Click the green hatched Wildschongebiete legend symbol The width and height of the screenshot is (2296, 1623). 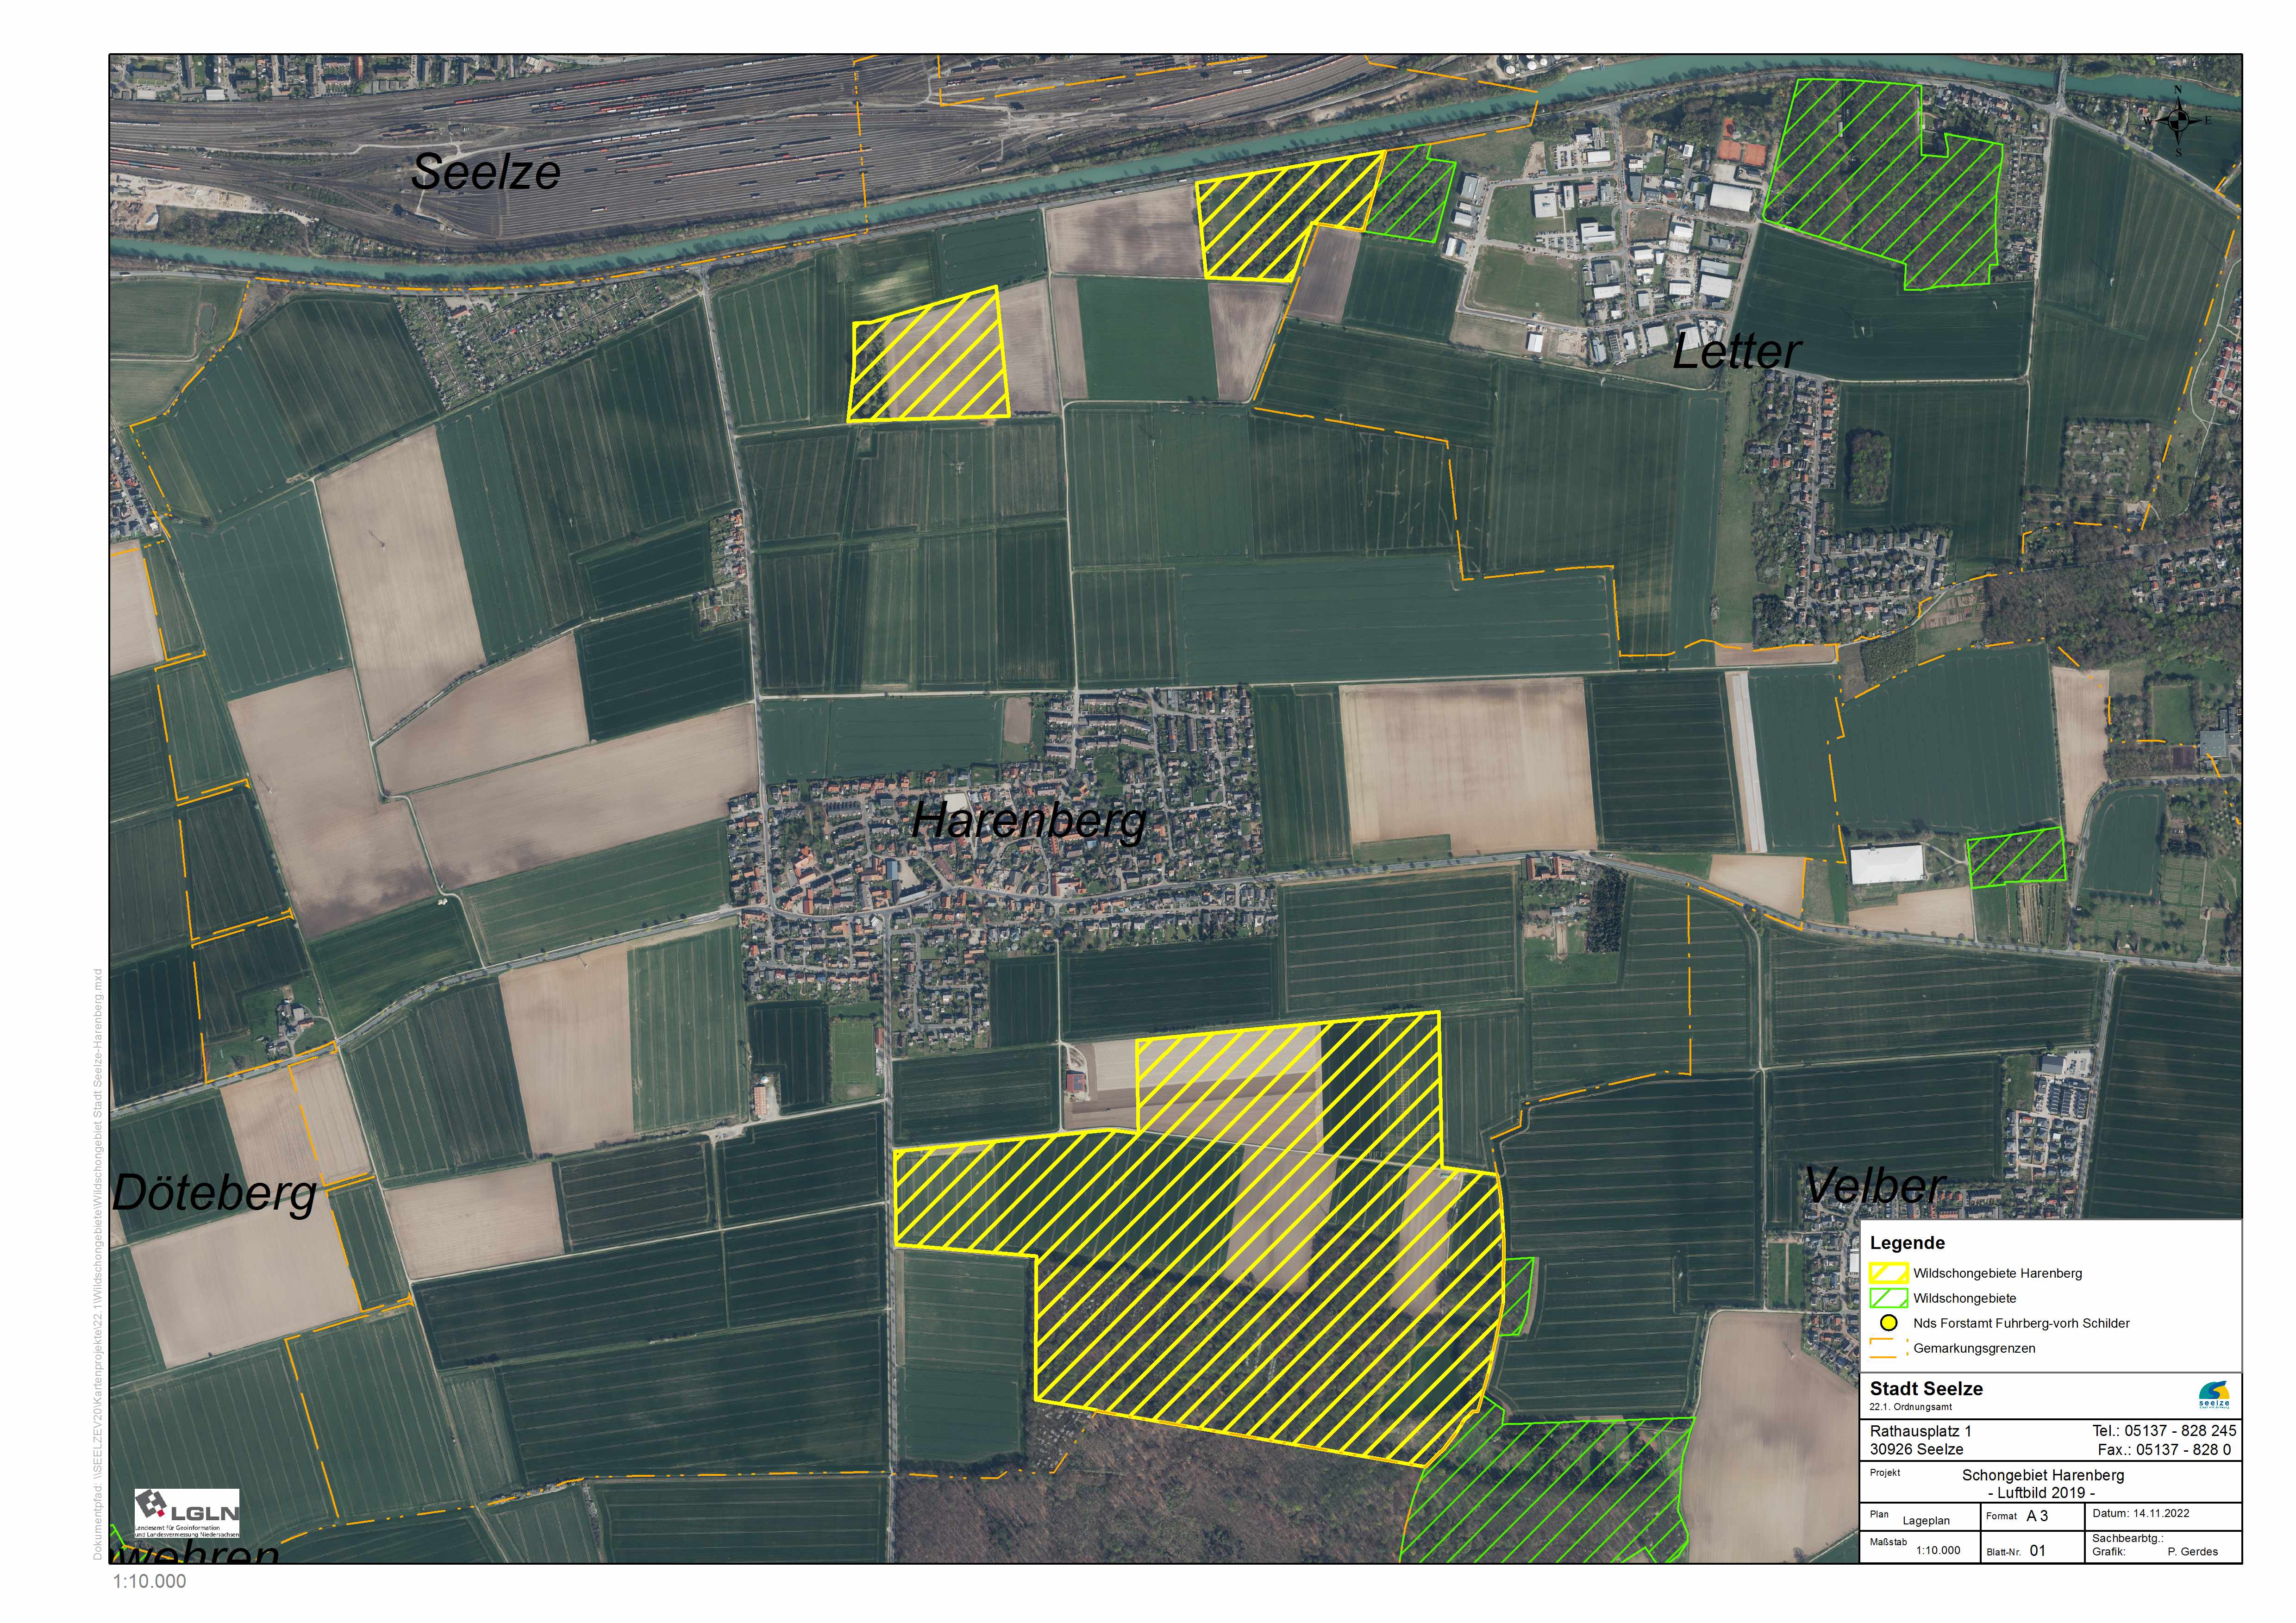1888,1298
